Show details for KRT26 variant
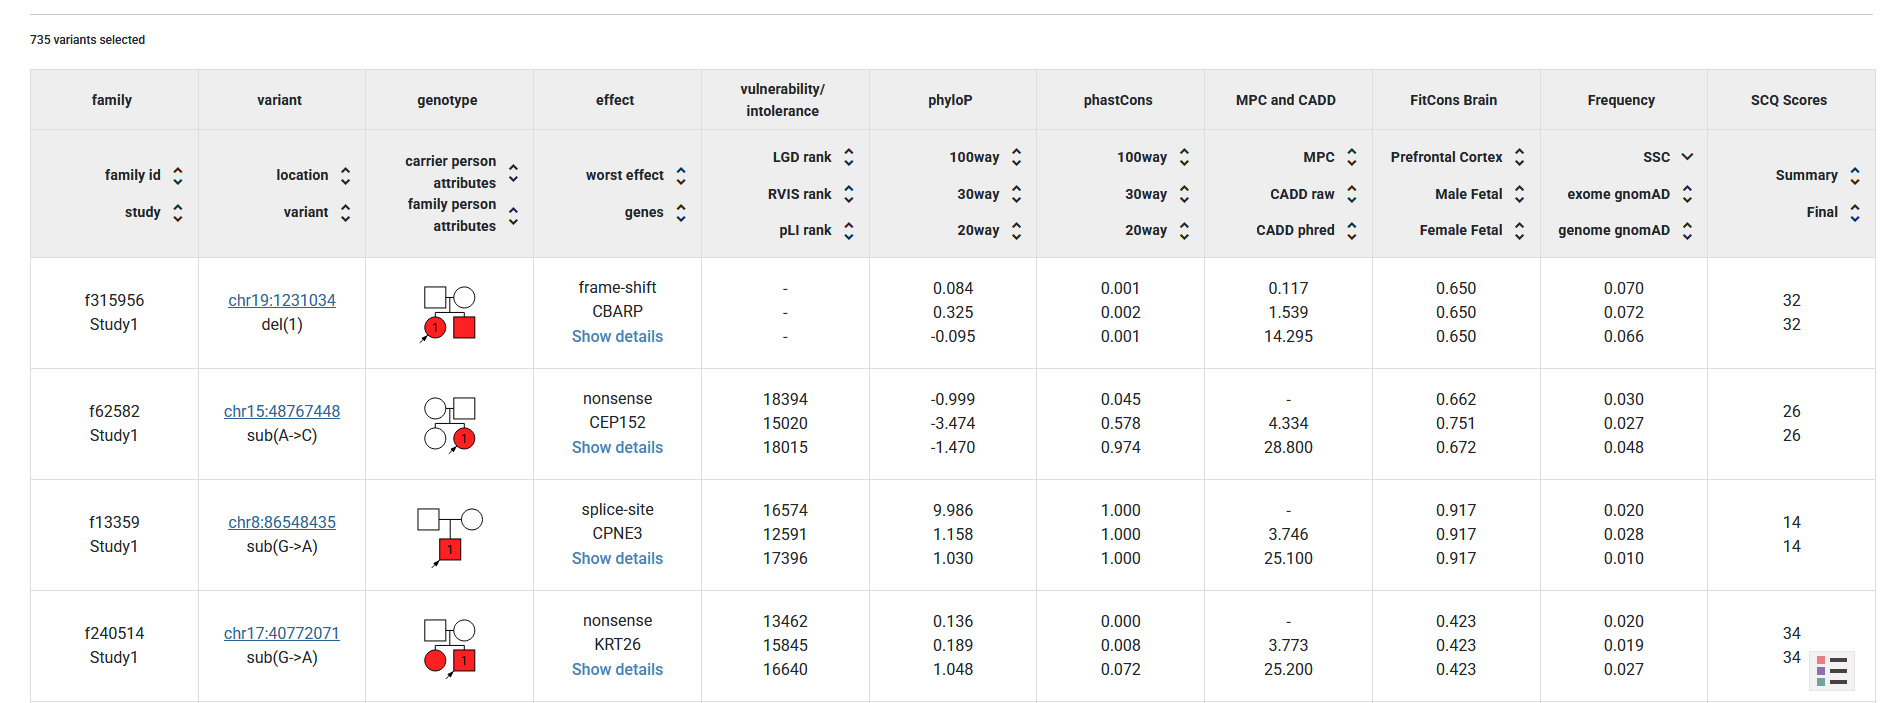The image size is (1901, 703). [617, 669]
